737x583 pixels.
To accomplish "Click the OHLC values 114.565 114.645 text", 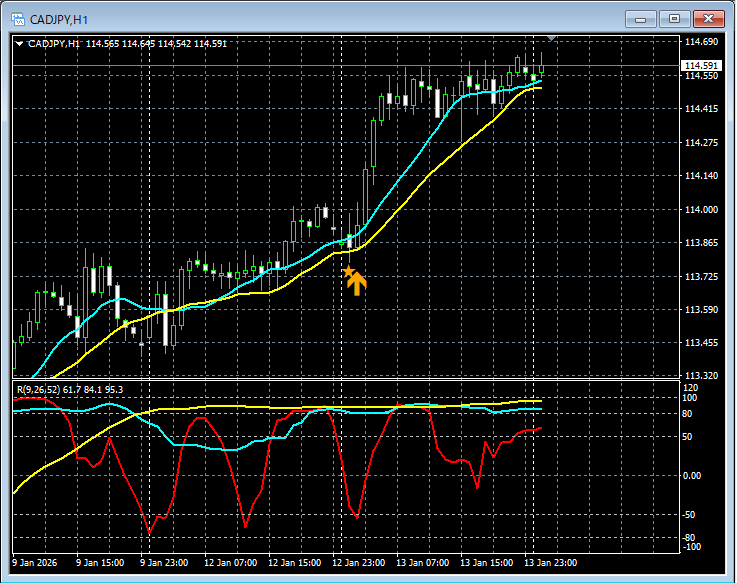I will coord(120,44).
